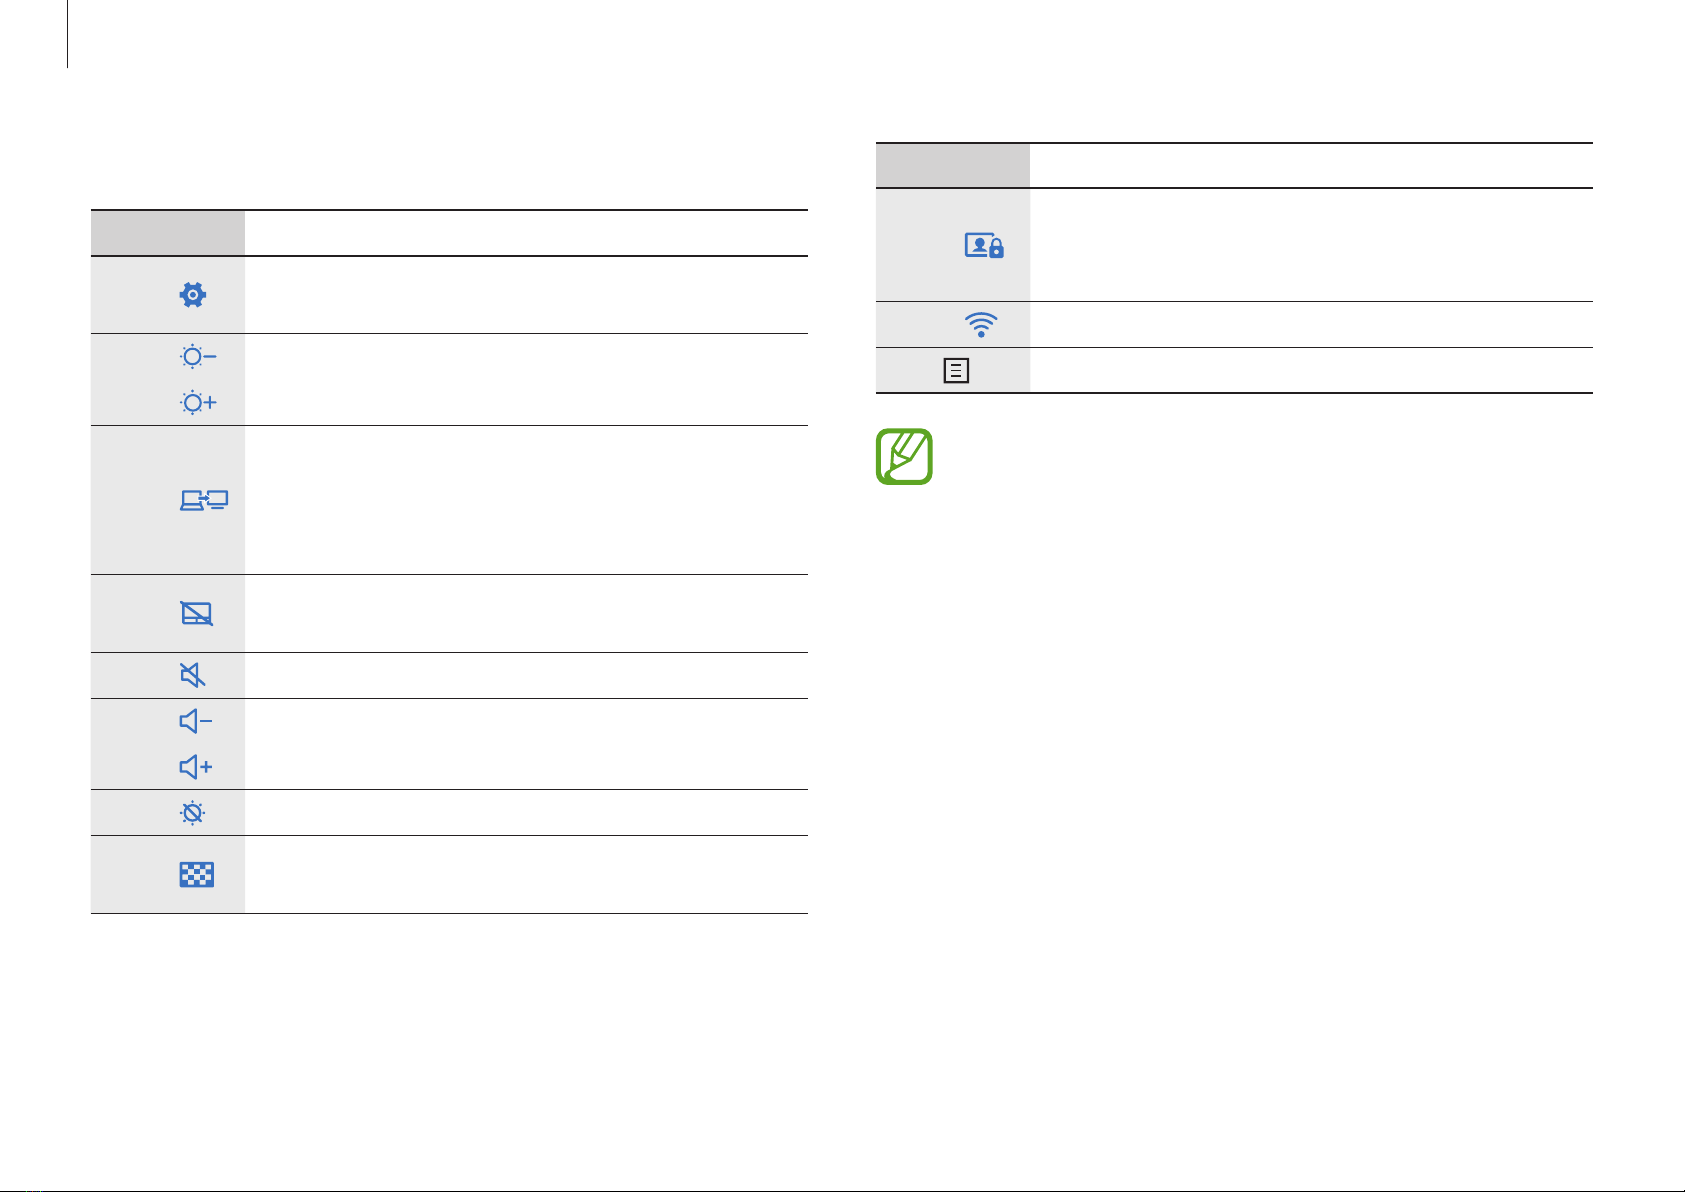Click the blank description cell beside the checkerboard icon
The height and width of the screenshot is (1192, 1685).
pos(526,875)
